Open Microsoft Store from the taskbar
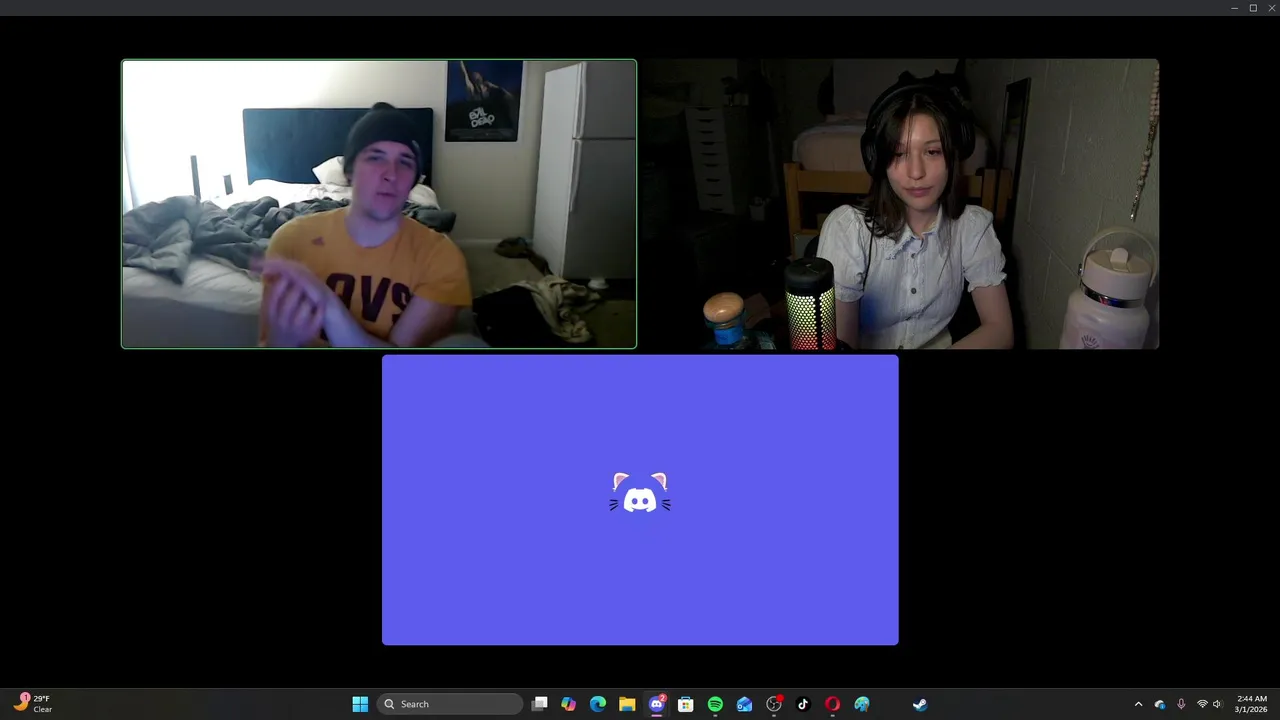The width and height of the screenshot is (1280, 720). click(x=686, y=704)
